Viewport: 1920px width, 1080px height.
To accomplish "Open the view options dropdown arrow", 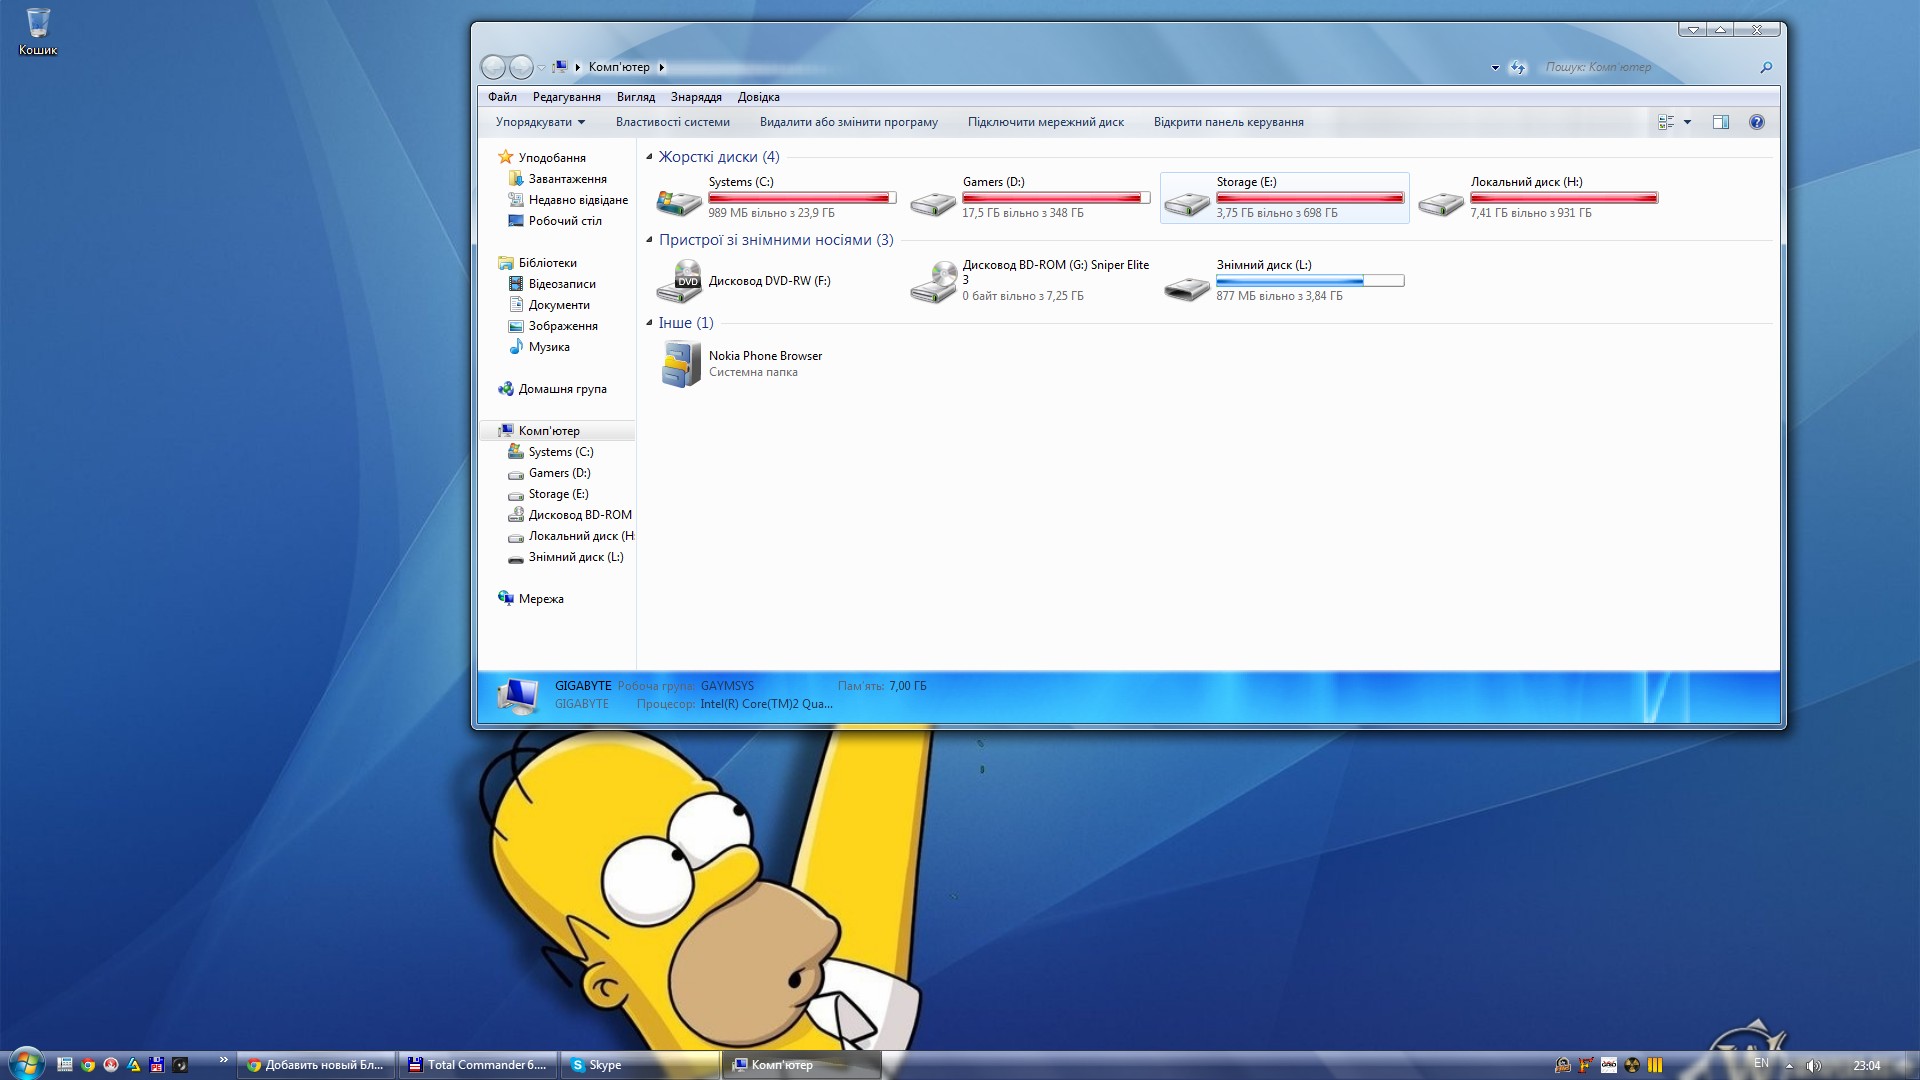I will pos(1687,122).
